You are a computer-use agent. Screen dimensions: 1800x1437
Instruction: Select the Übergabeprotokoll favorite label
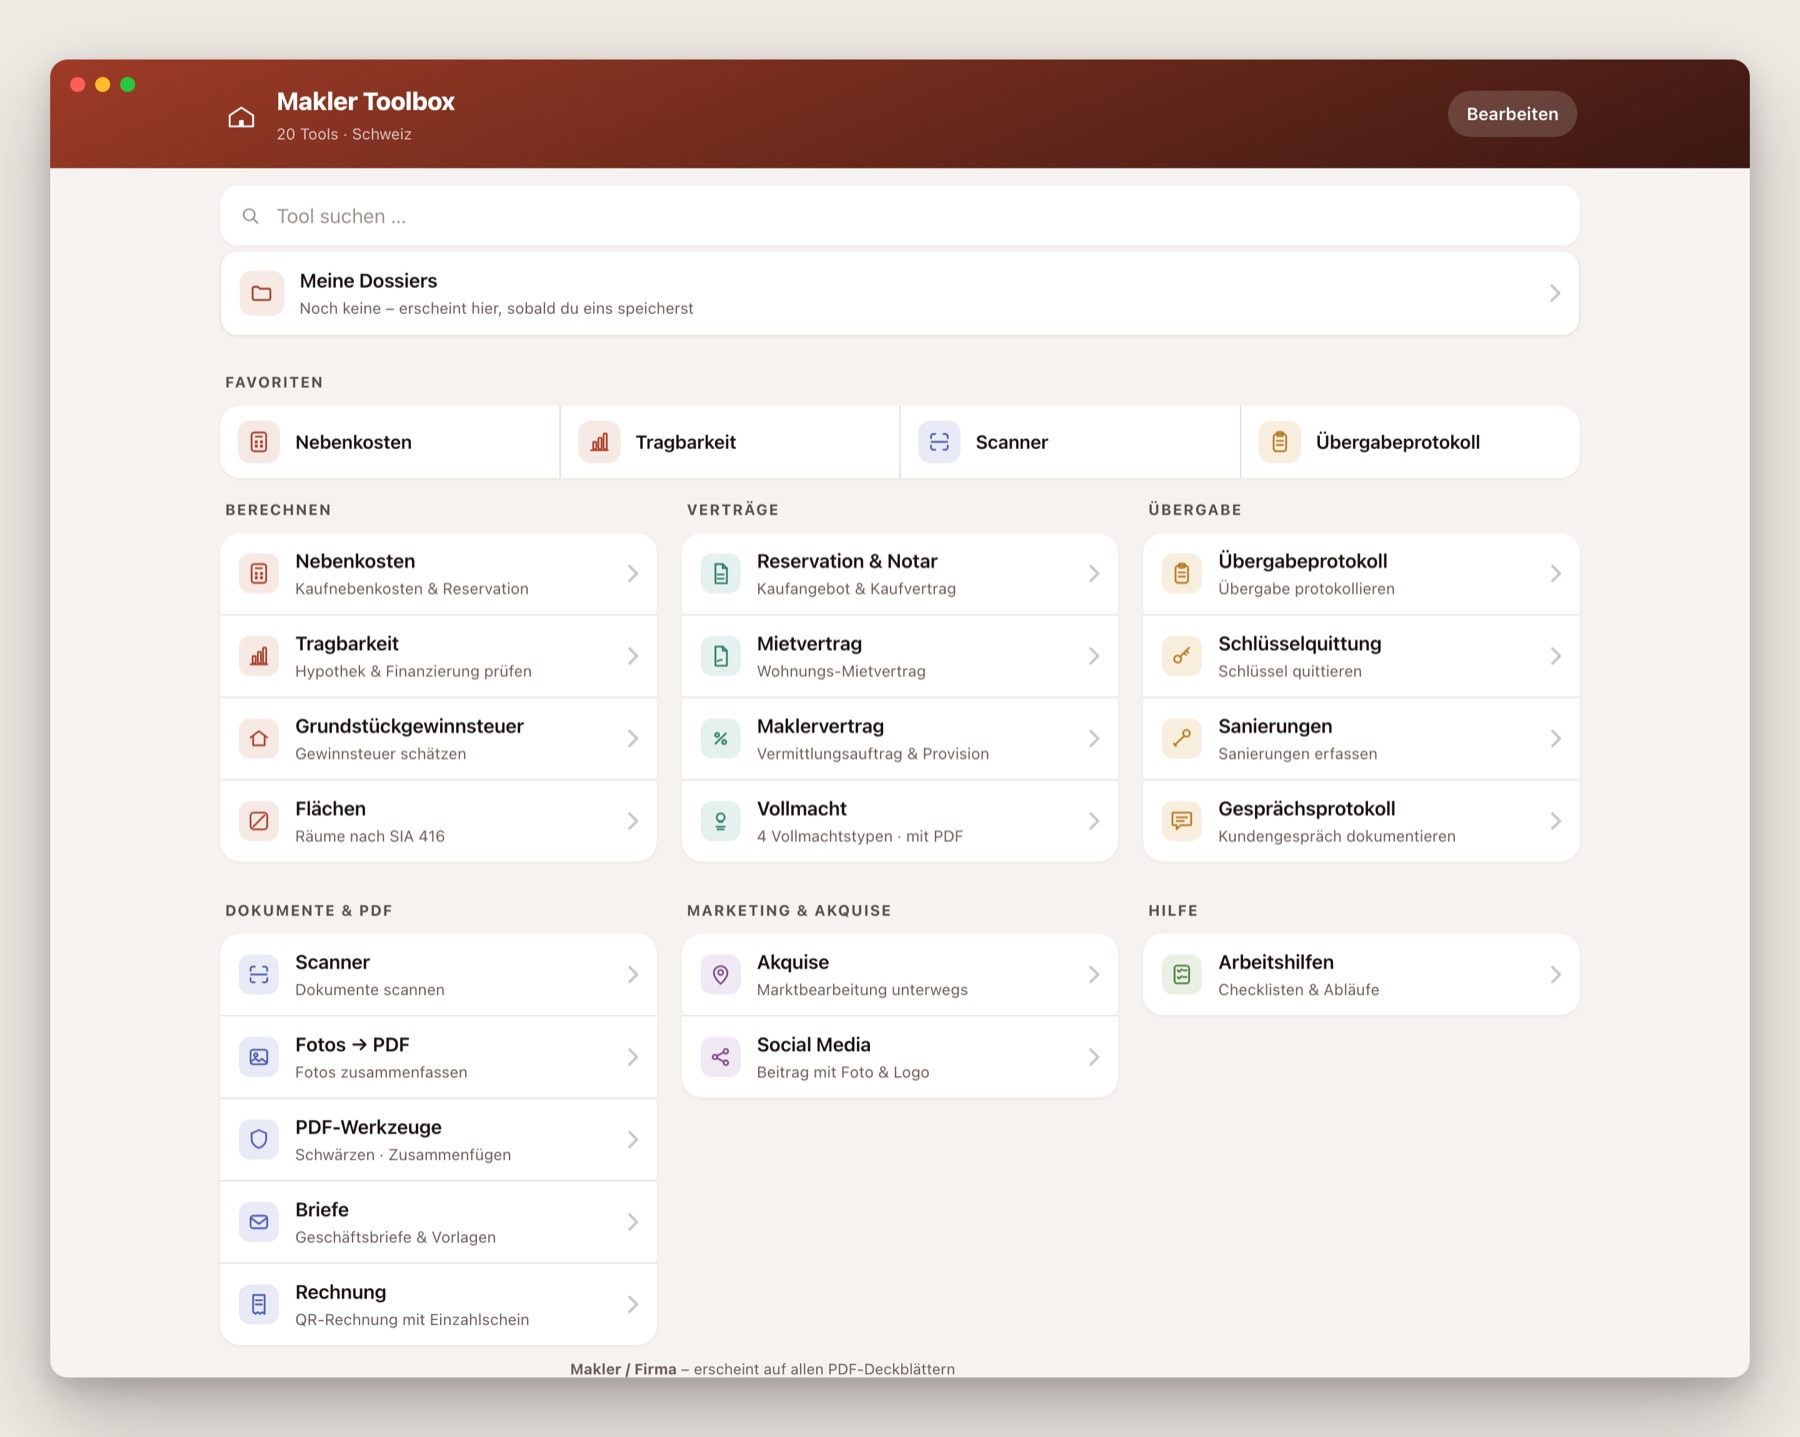1398,442
